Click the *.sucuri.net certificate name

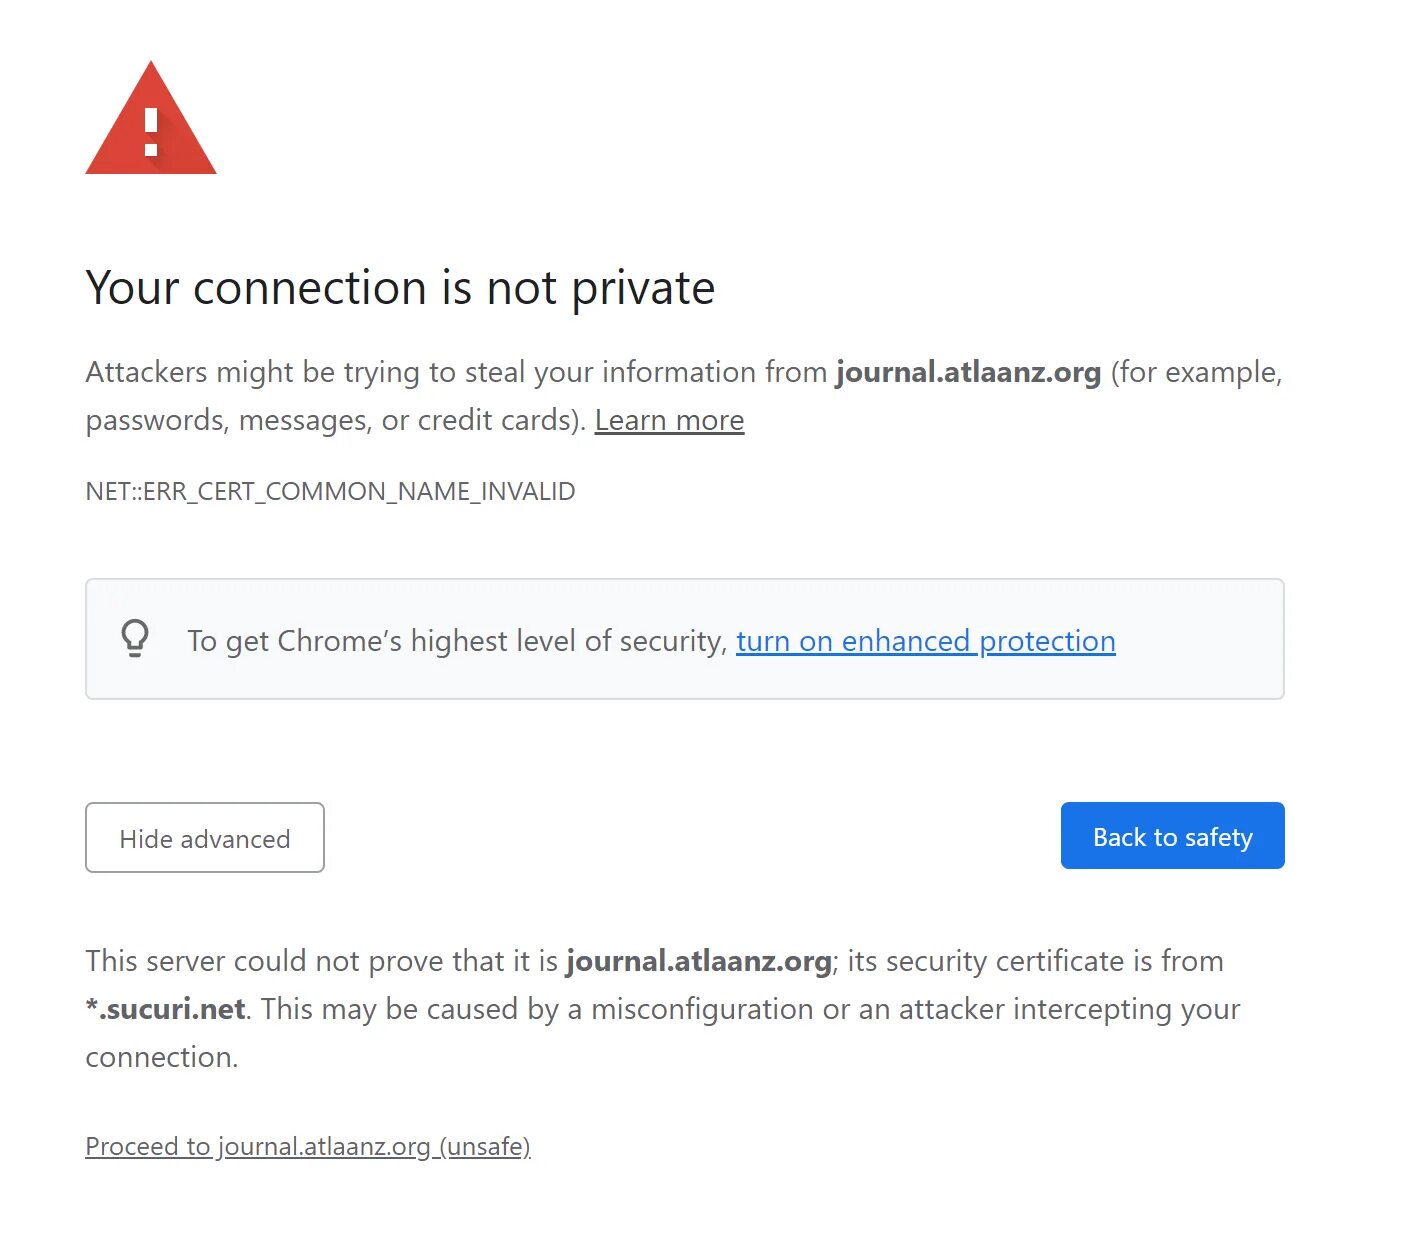click(166, 1009)
